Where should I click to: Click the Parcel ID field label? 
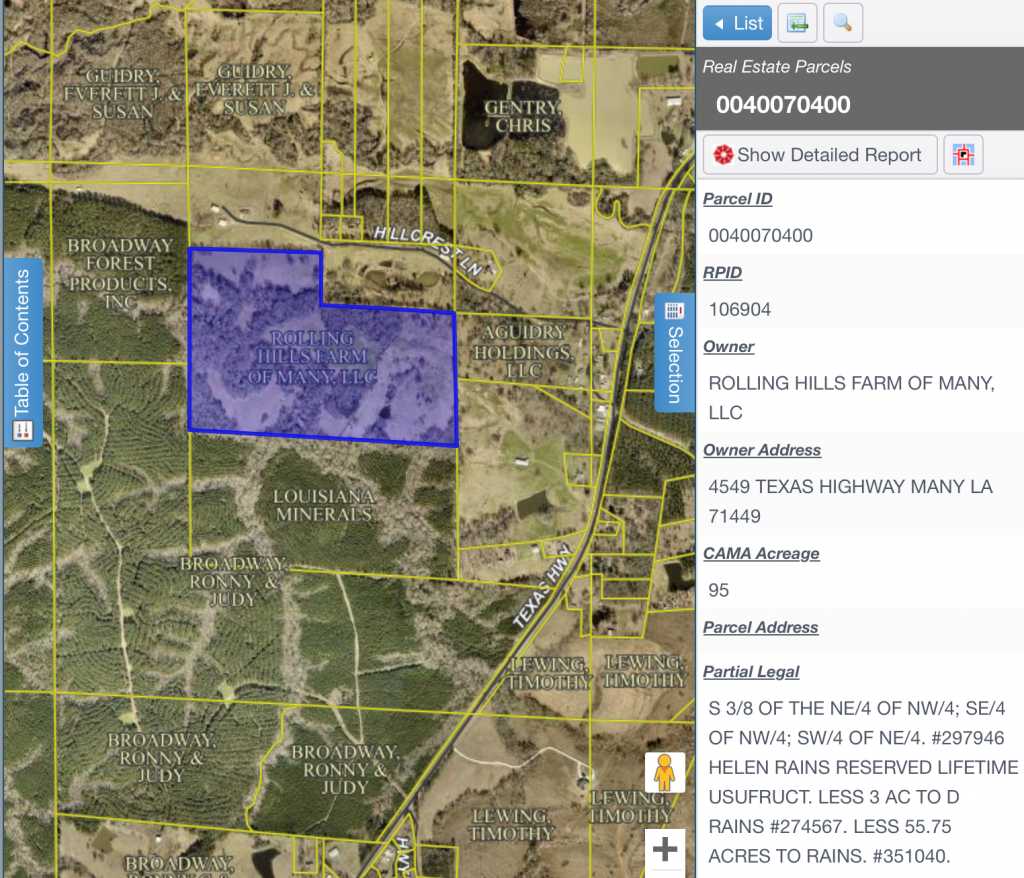tap(737, 199)
